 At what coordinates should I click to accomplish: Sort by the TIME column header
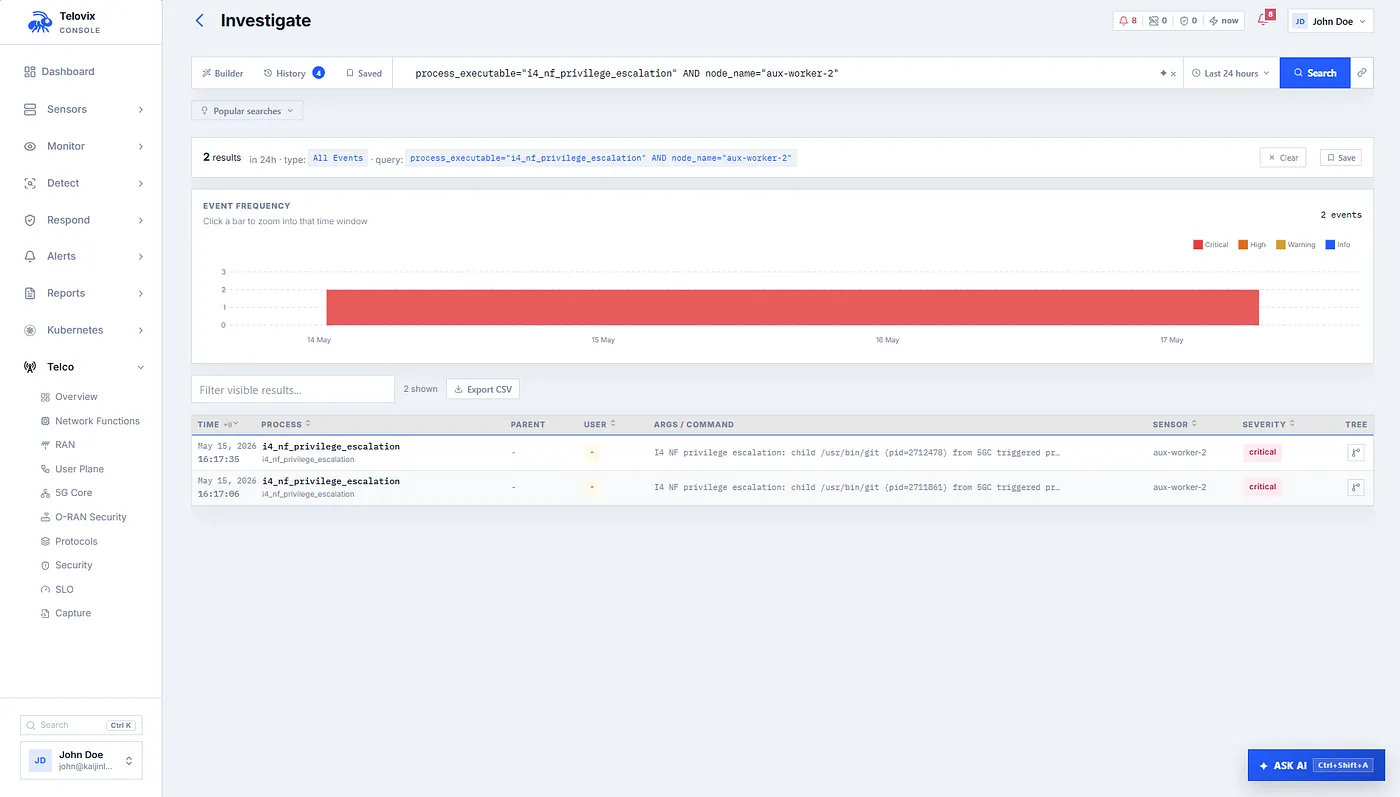(218, 425)
